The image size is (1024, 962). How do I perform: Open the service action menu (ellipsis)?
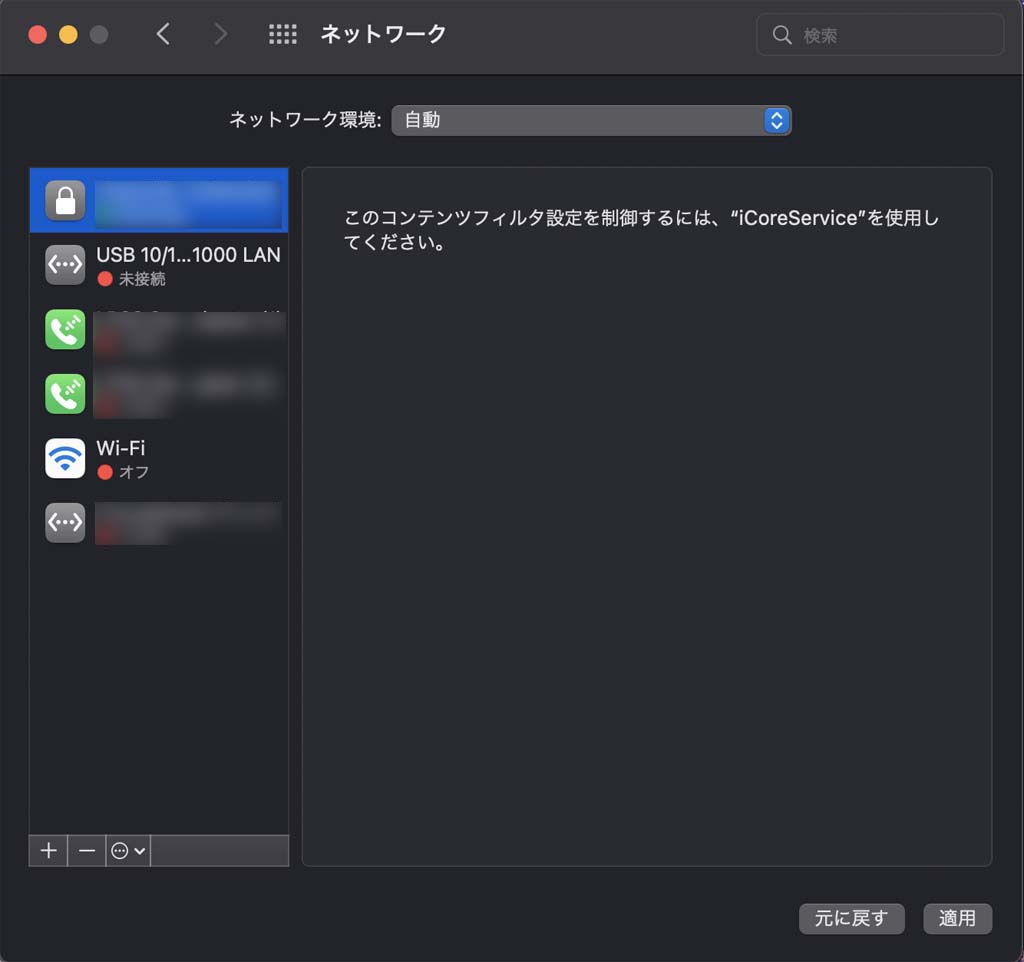tap(128, 851)
